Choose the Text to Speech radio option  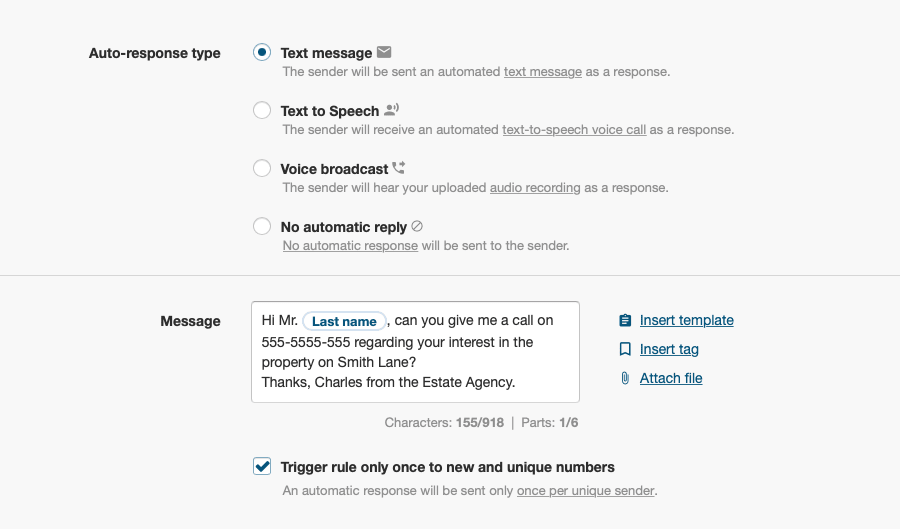262,110
